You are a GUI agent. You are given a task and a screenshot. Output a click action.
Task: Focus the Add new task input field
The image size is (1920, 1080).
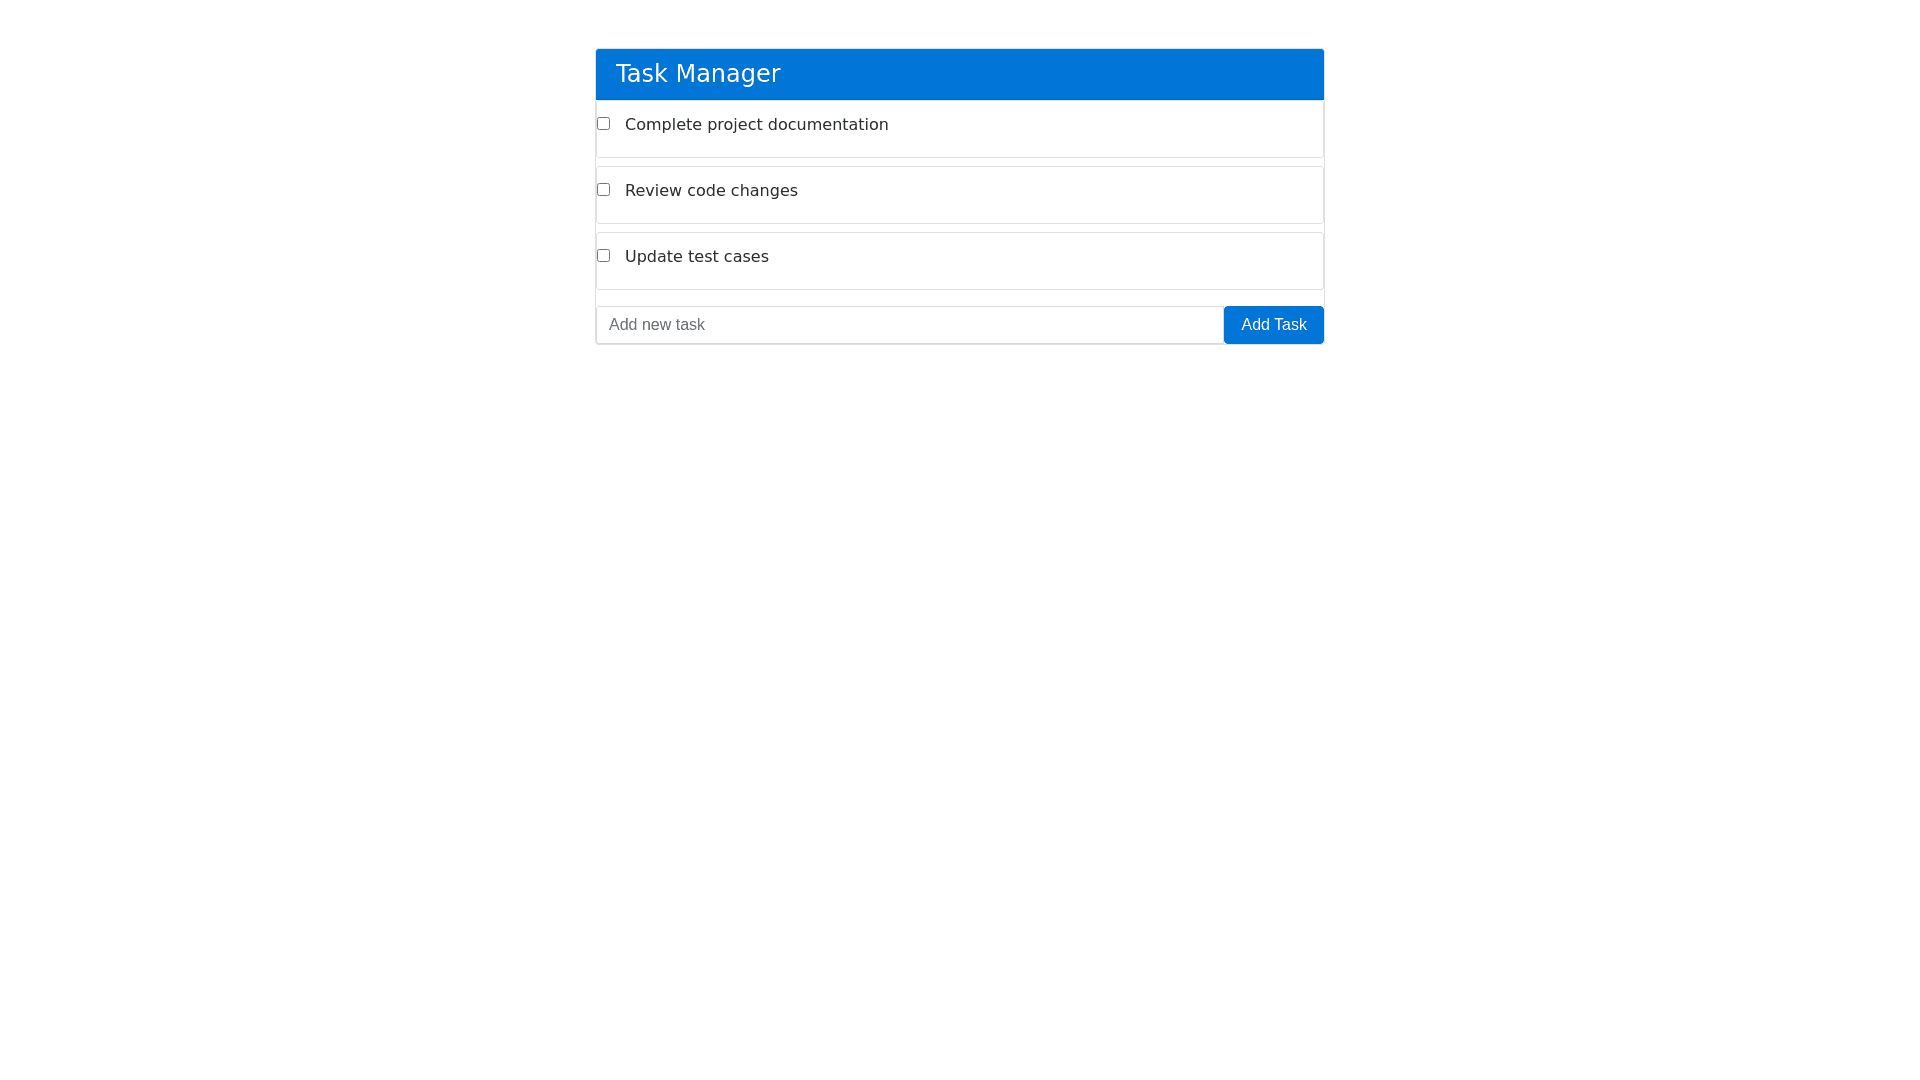click(x=909, y=325)
